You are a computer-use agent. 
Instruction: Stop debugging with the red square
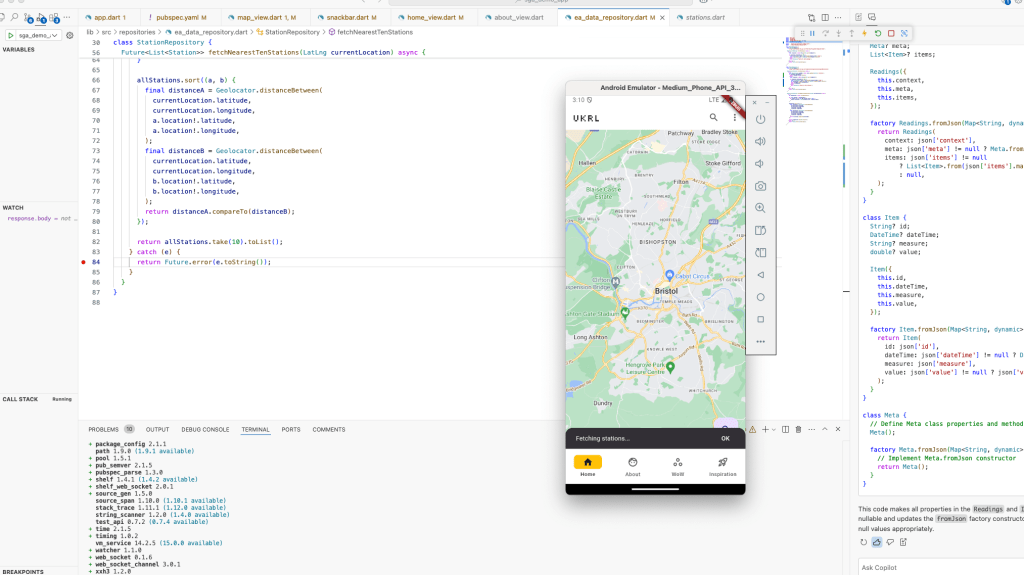pos(891,33)
